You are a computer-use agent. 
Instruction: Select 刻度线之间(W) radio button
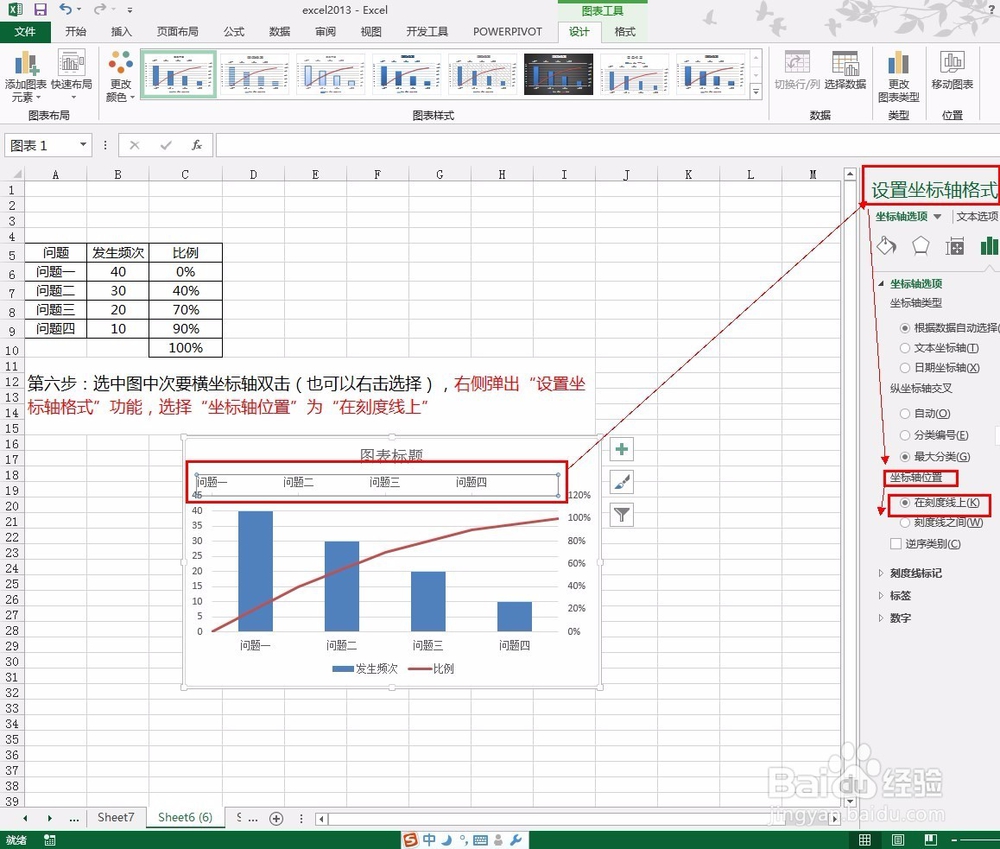click(904, 523)
